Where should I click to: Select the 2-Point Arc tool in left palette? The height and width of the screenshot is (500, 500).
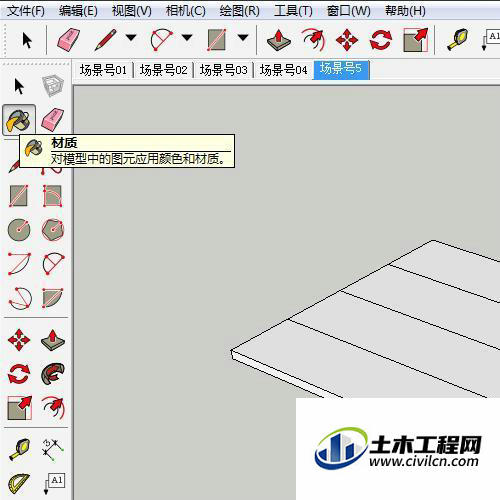pos(53,263)
